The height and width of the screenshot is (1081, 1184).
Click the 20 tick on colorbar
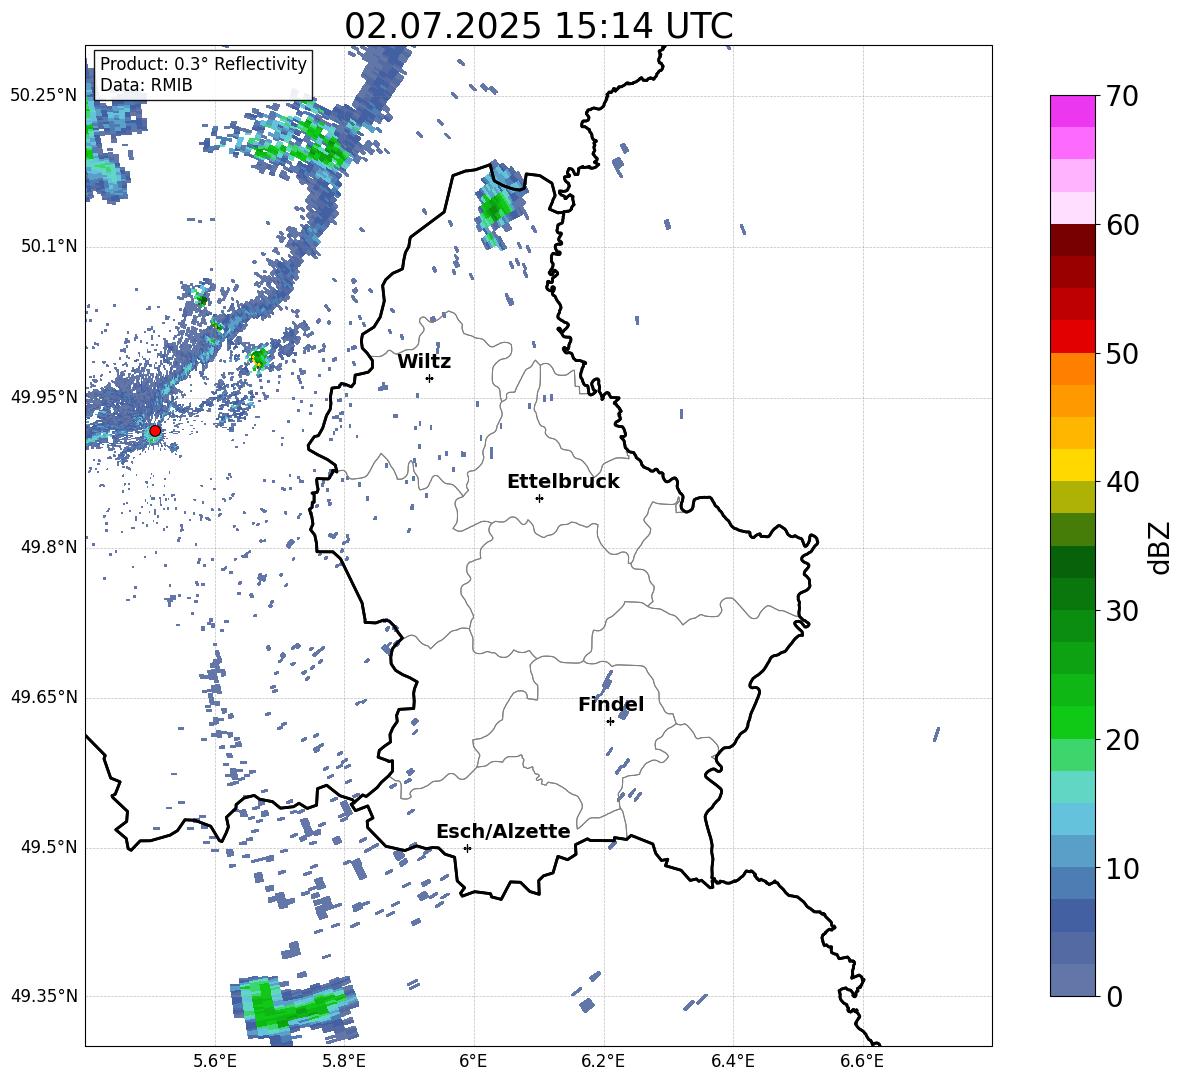(1122, 739)
